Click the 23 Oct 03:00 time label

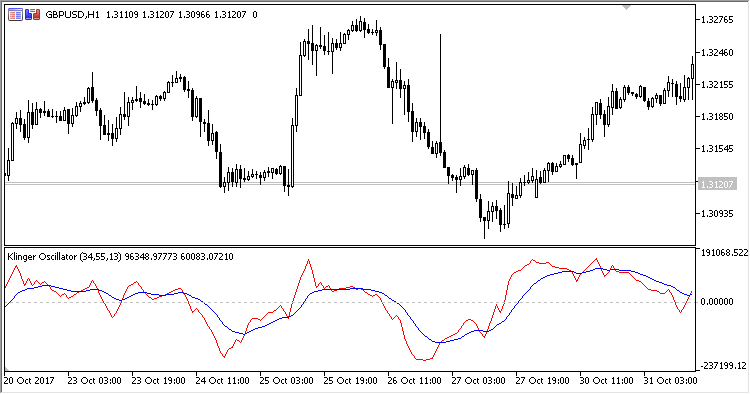(x=94, y=381)
